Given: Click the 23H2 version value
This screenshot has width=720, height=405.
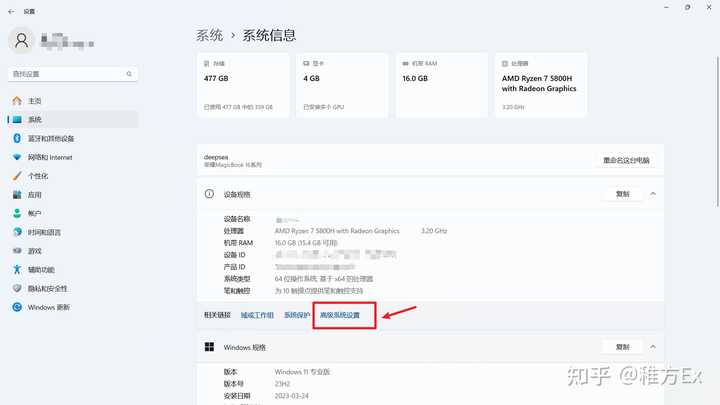Looking at the screenshot, I should coord(282,384).
